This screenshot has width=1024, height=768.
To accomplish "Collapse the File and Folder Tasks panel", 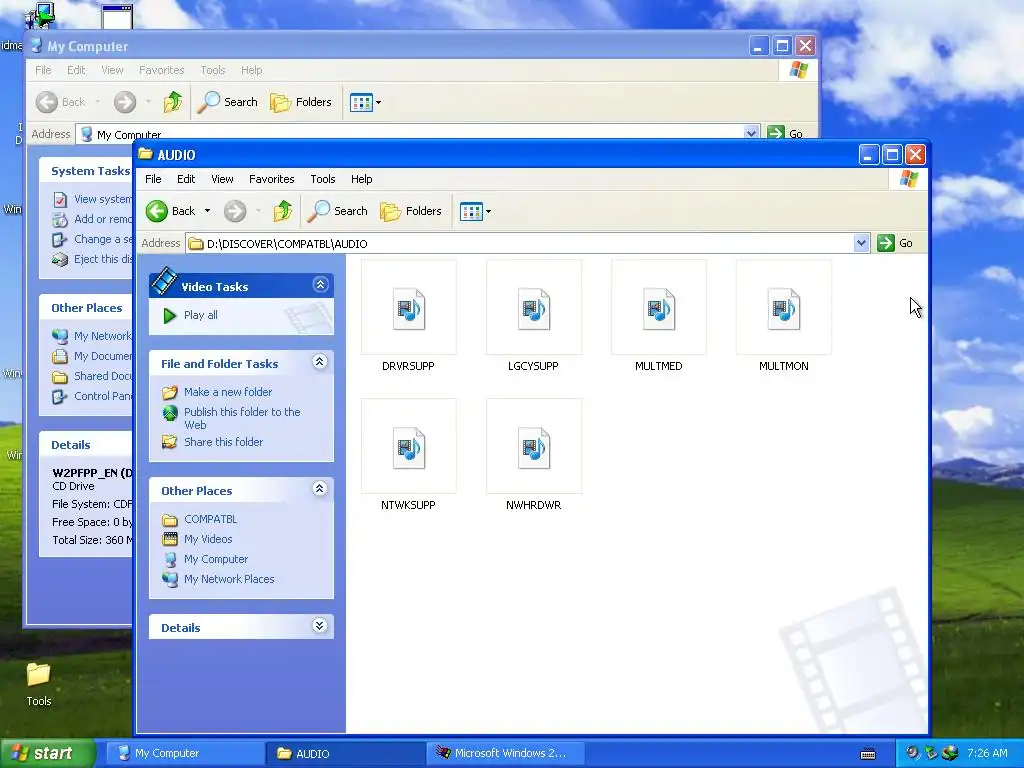I will (x=320, y=362).
